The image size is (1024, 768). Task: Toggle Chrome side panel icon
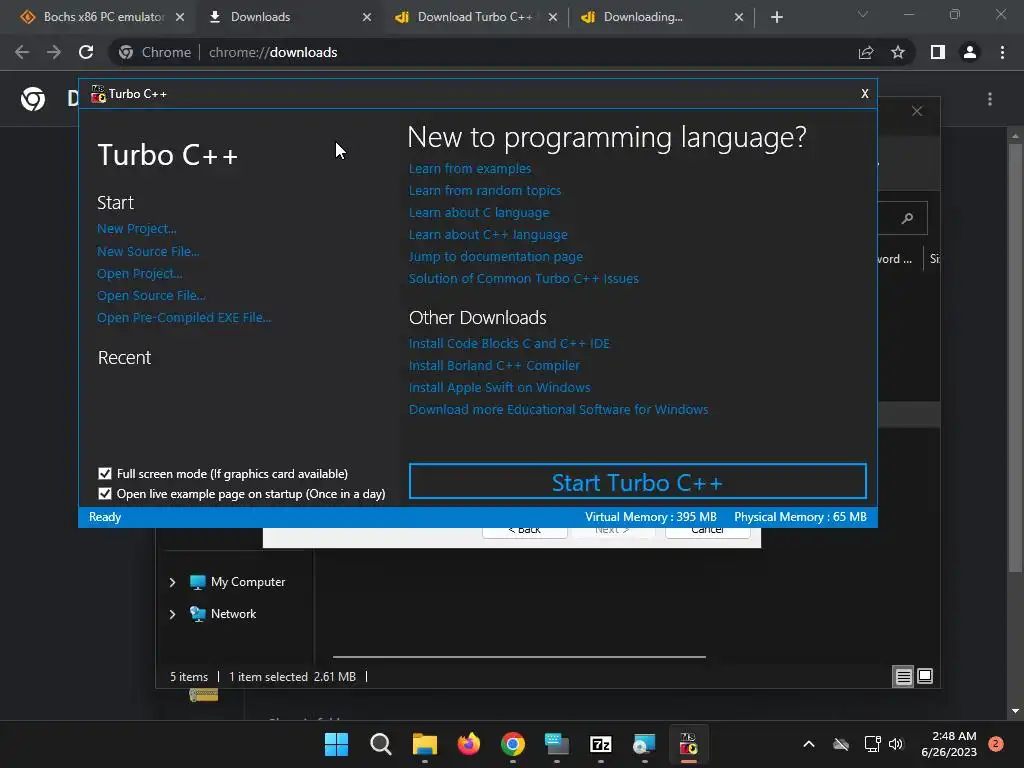tap(938, 52)
